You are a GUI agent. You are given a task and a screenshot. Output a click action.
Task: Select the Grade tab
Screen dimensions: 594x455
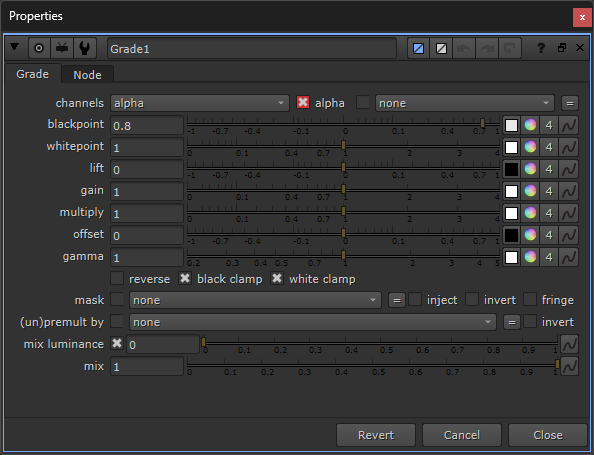[x=33, y=74]
